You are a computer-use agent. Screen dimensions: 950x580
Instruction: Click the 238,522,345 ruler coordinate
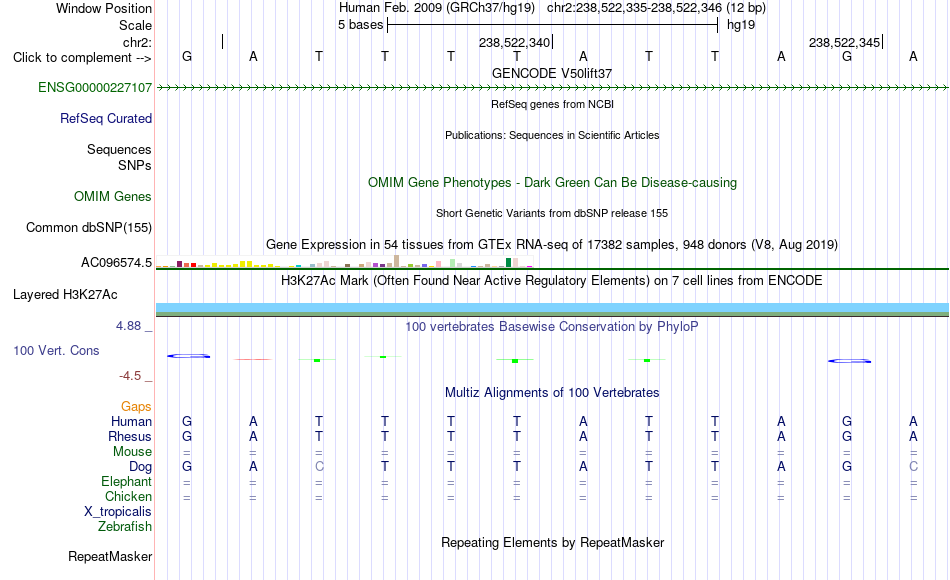845,42
